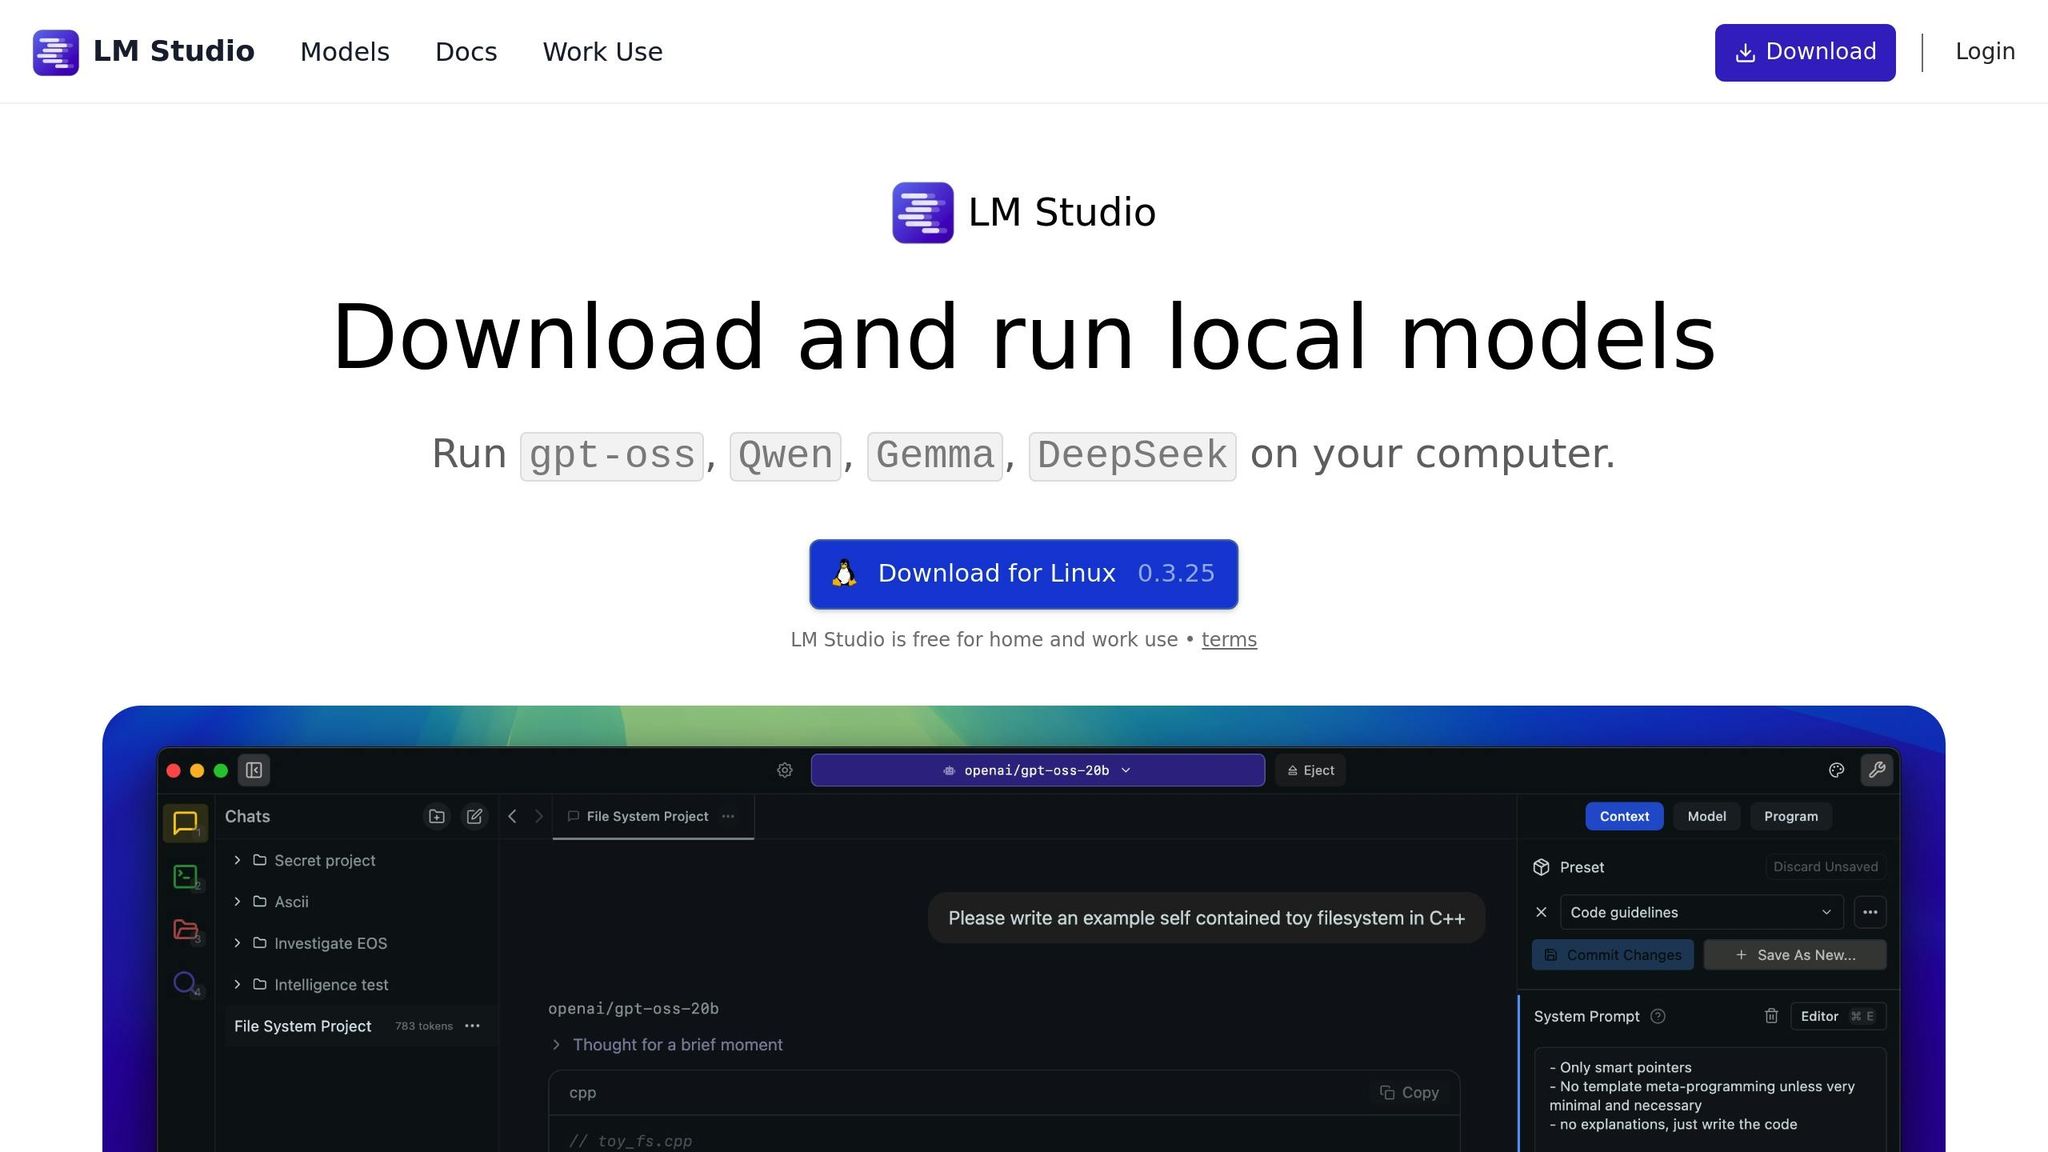
Task: Start a new chat with the pencil icon
Action: click(x=475, y=816)
